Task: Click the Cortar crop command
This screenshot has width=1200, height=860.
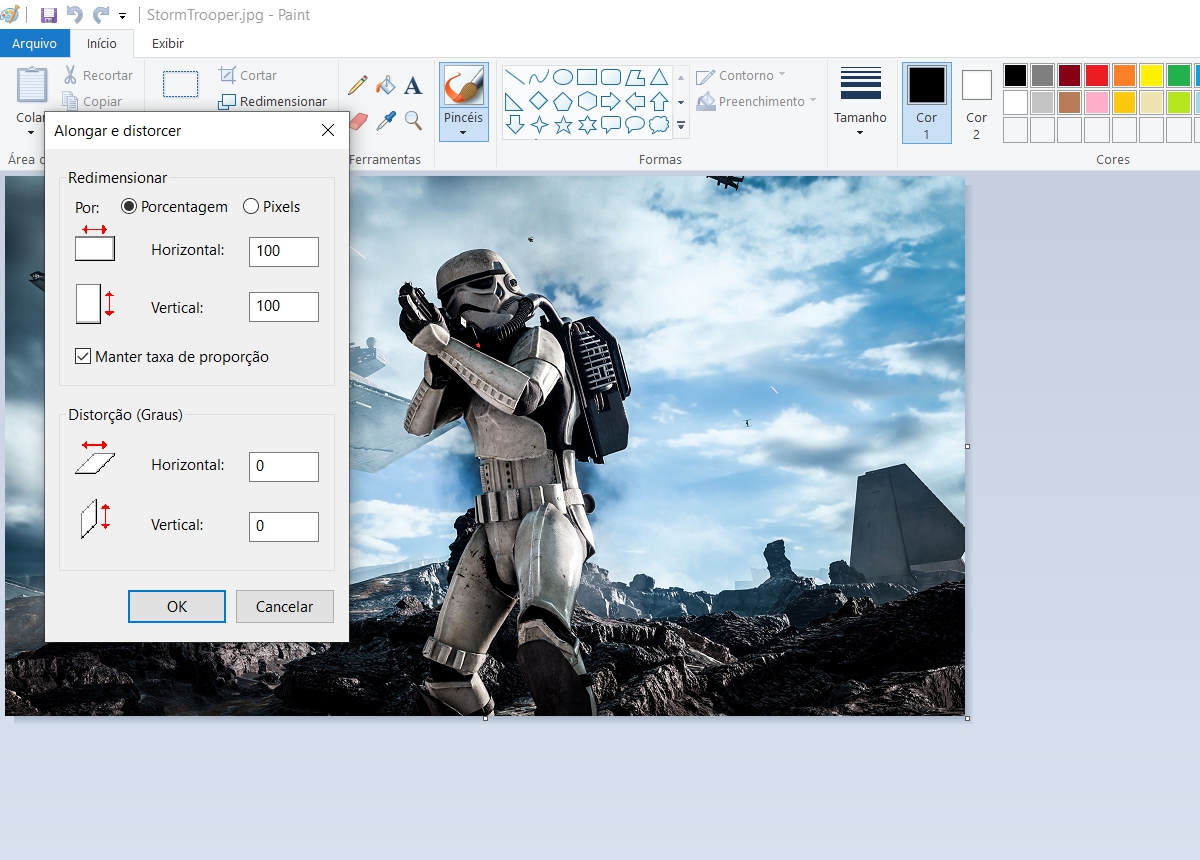Action: point(247,75)
